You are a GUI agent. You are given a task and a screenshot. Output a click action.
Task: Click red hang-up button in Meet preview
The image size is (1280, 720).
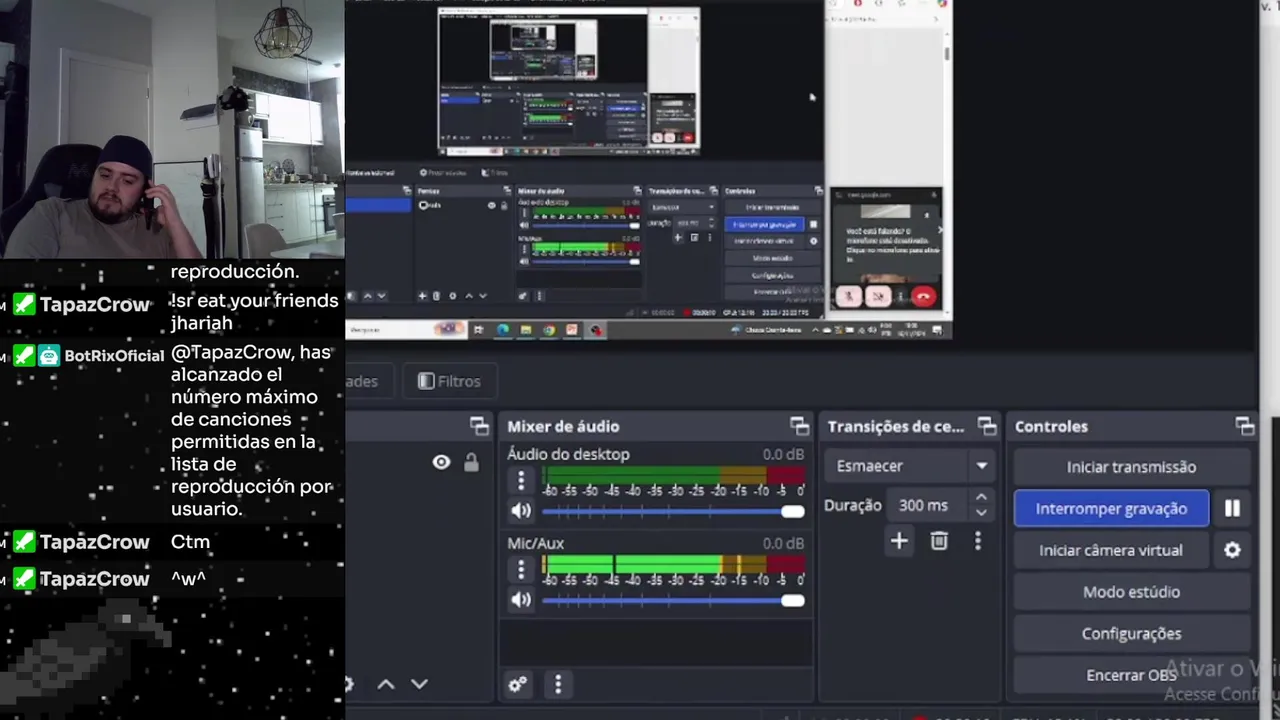923,296
